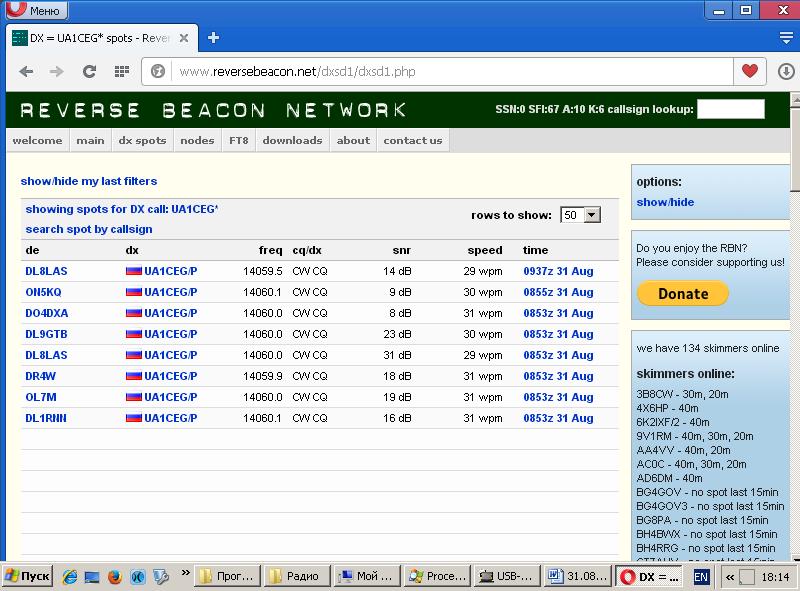Open the FT8 navigation tab
The width and height of the screenshot is (800, 591).
coord(239,140)
